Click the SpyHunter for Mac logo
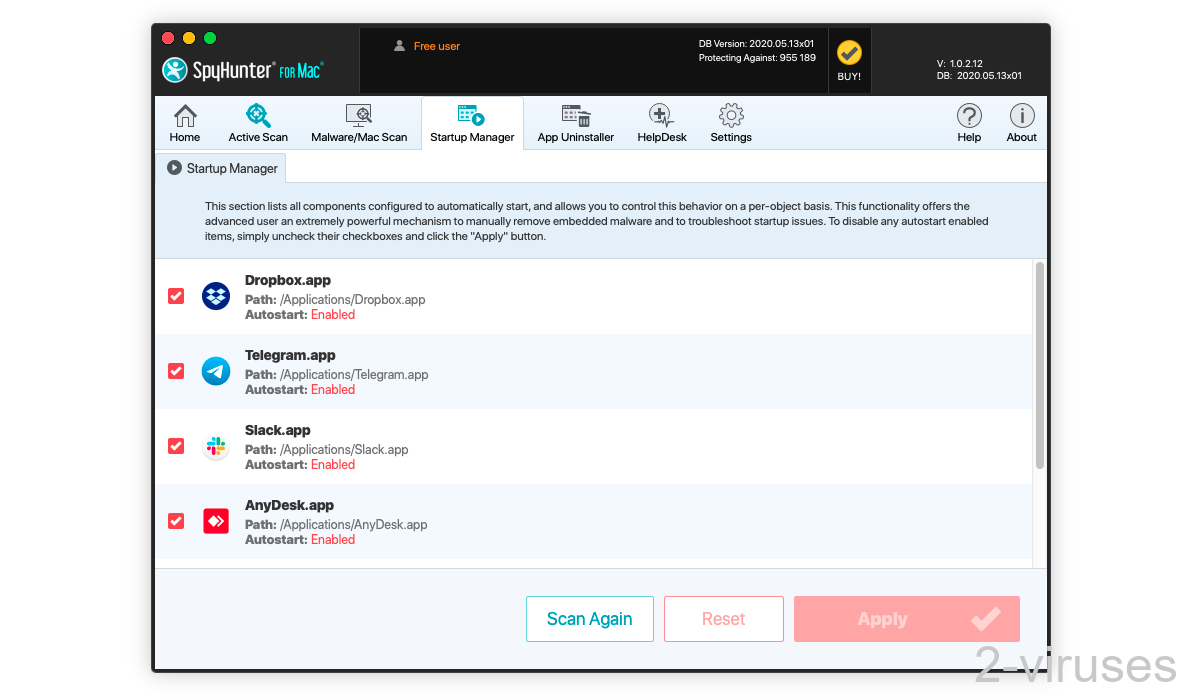 pos(243,70)
